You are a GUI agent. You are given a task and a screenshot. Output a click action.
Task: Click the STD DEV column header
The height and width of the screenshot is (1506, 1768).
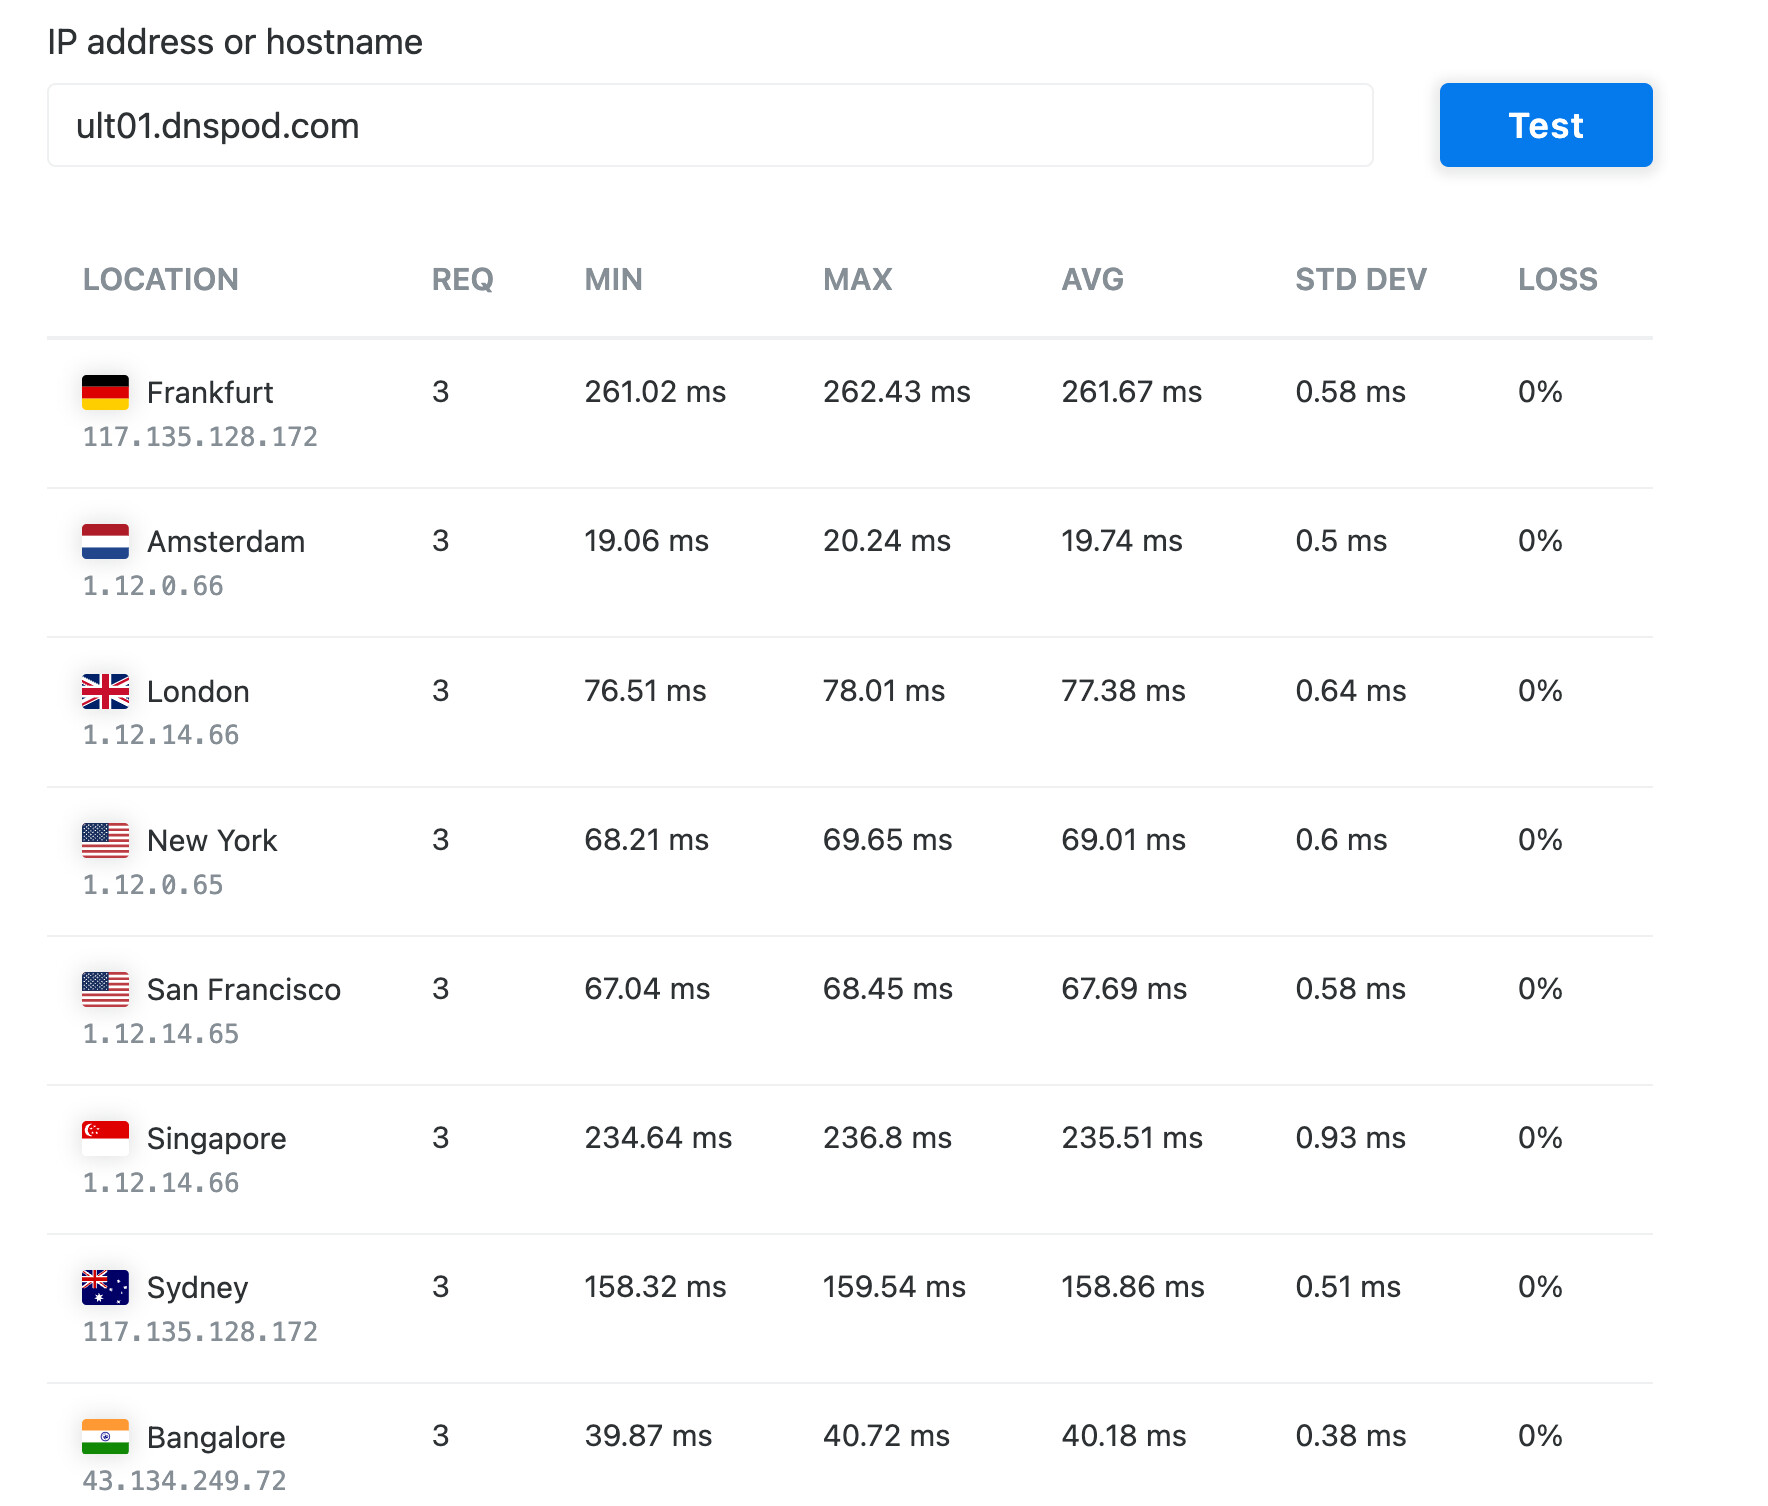coord(1360,280)
